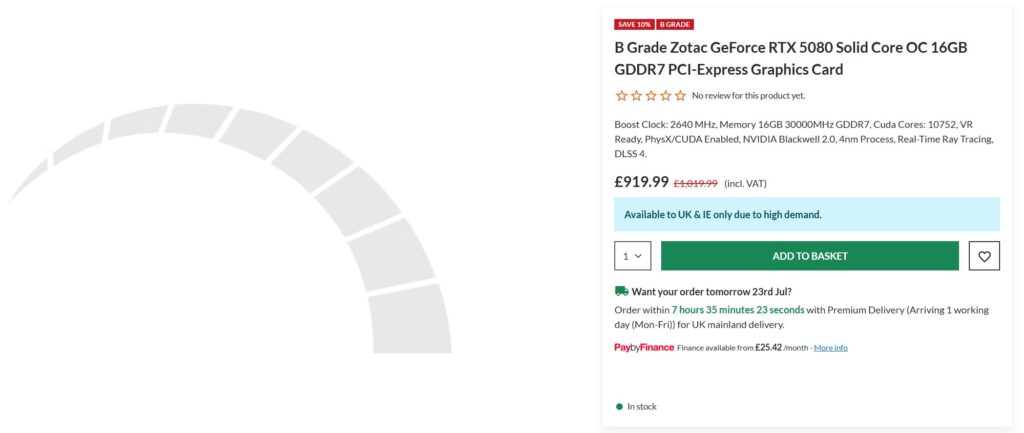Click the first rating star
This screenshot has width=1024, height=433.
622,96
